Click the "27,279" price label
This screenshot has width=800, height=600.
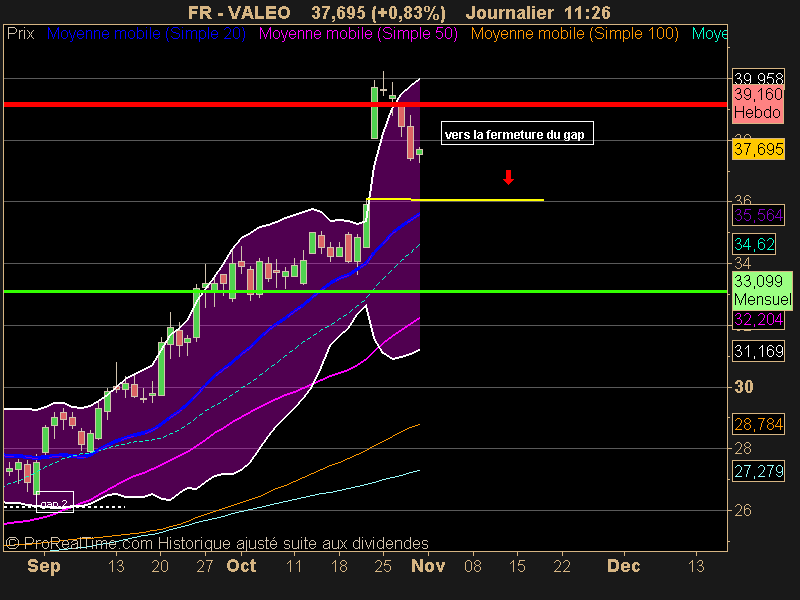(758, 471)
